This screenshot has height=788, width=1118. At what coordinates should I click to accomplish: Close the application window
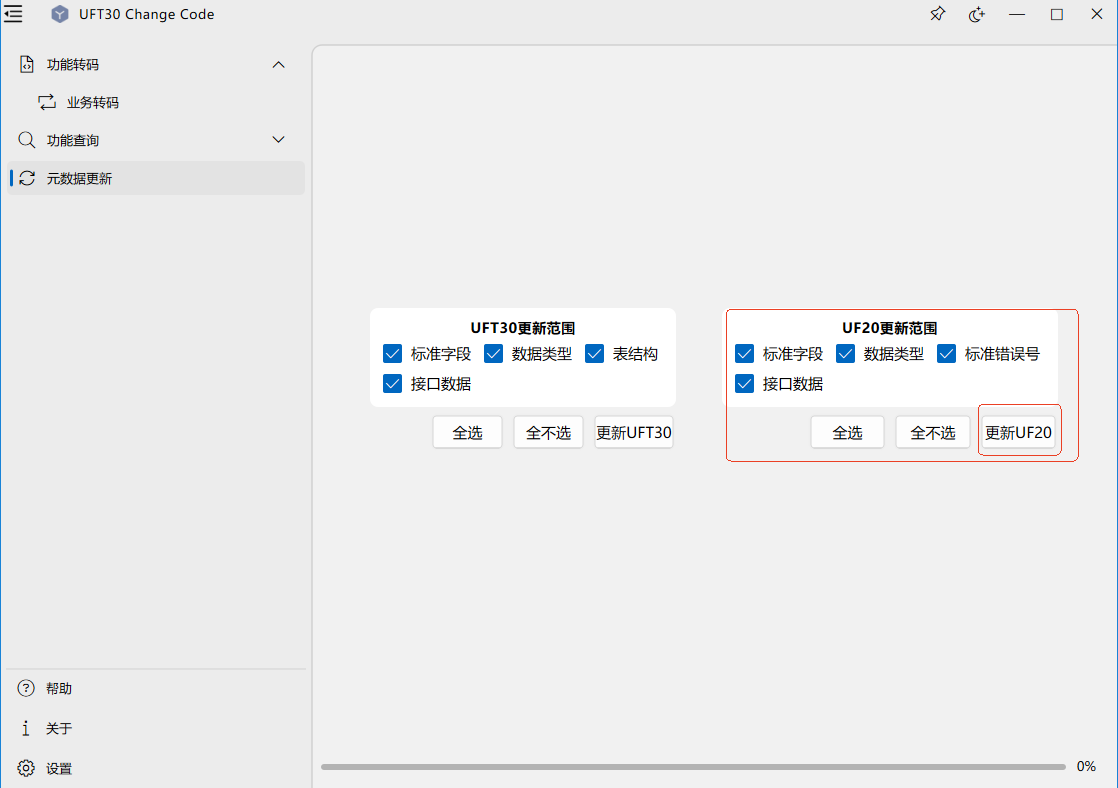pyautogui.click(x=1097, y=14)
